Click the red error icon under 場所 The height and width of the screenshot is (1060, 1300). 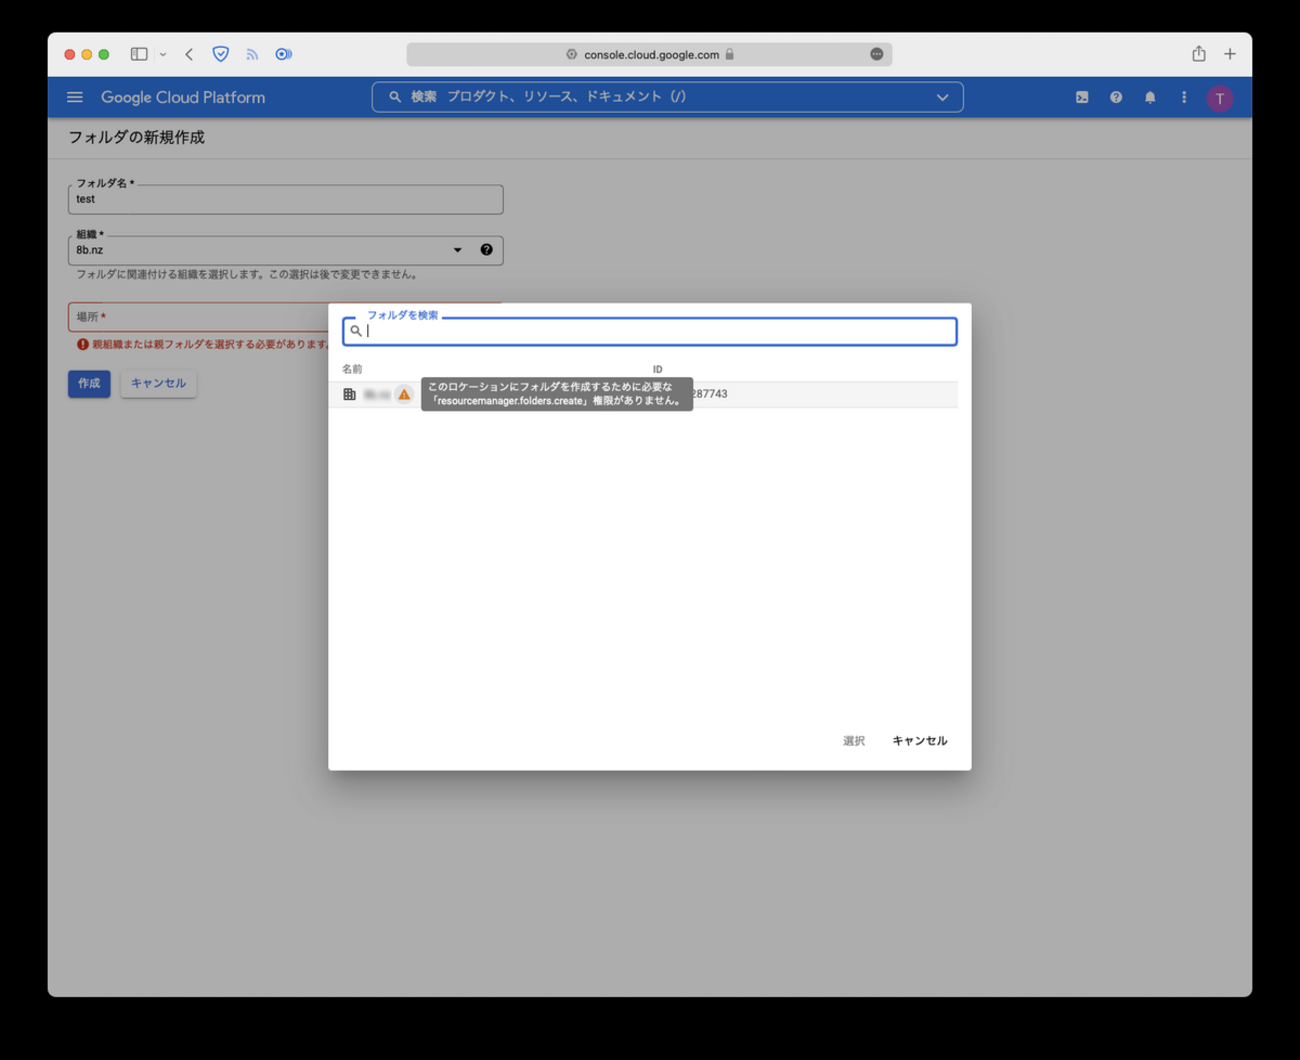pos(83,344)
